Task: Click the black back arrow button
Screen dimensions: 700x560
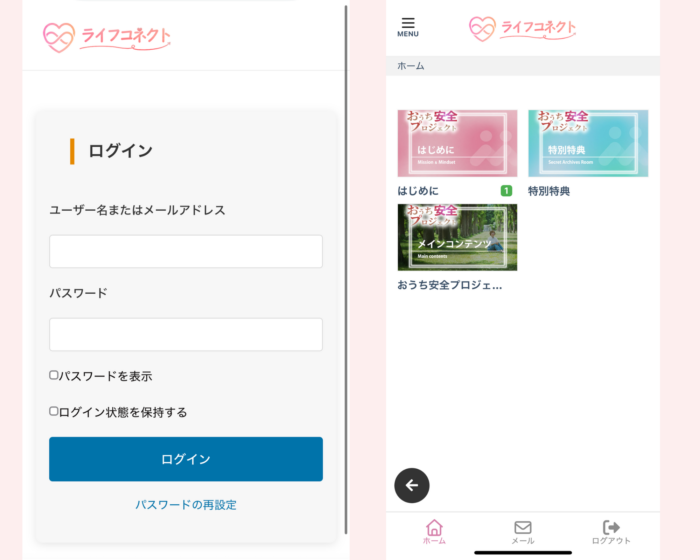Action: coord(412,485)
